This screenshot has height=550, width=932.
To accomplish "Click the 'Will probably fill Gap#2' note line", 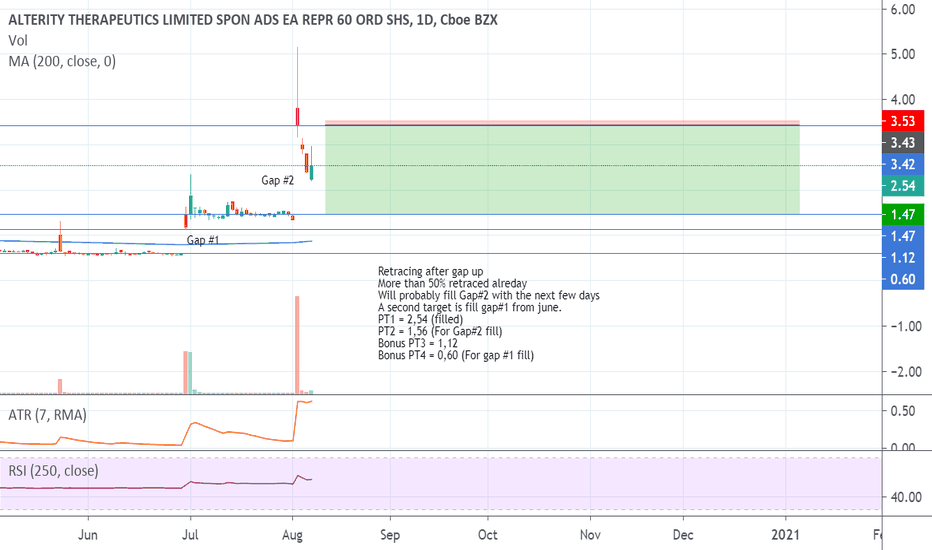I will tap(489, 295).
